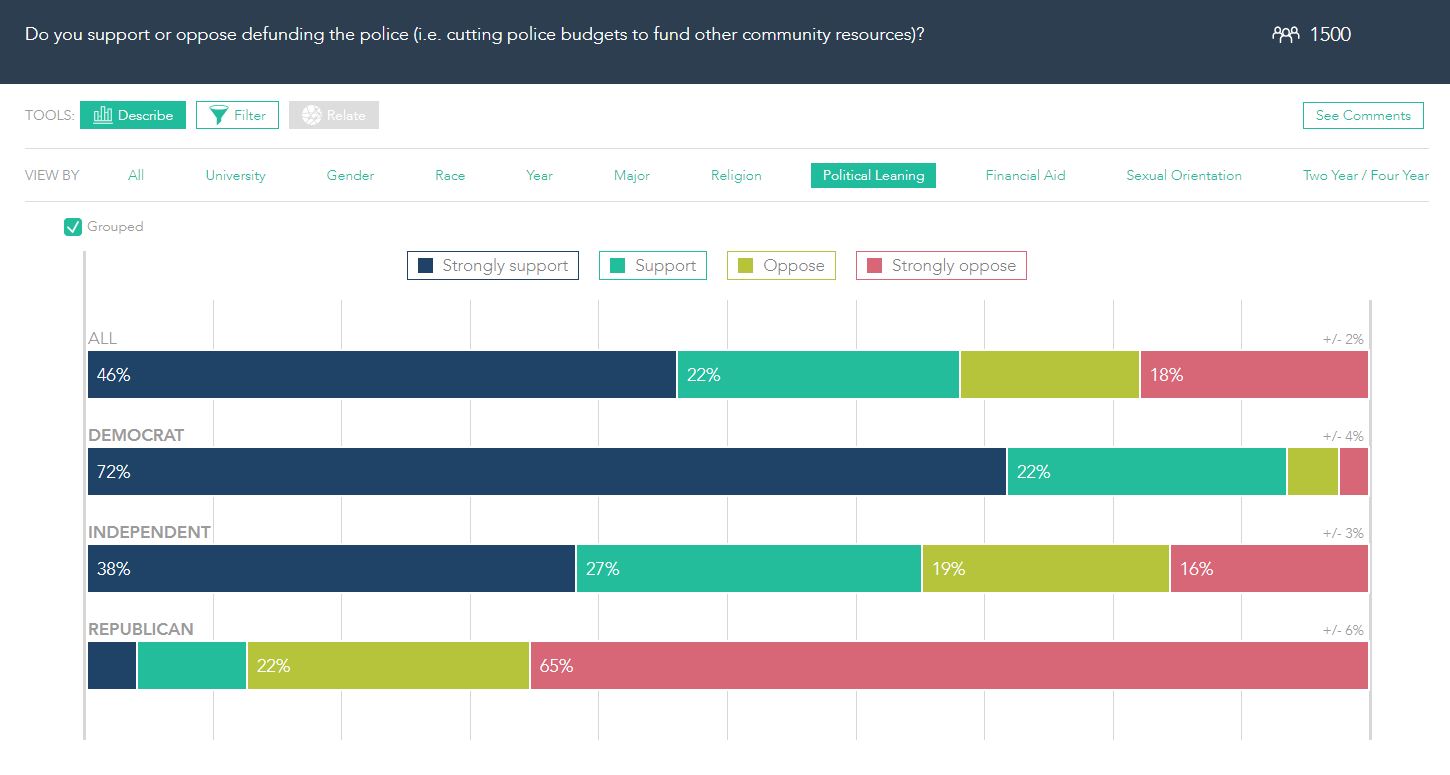Click the Democrat 72% strongly support bar
This screenshot has height=775, width=1450.
547,471
